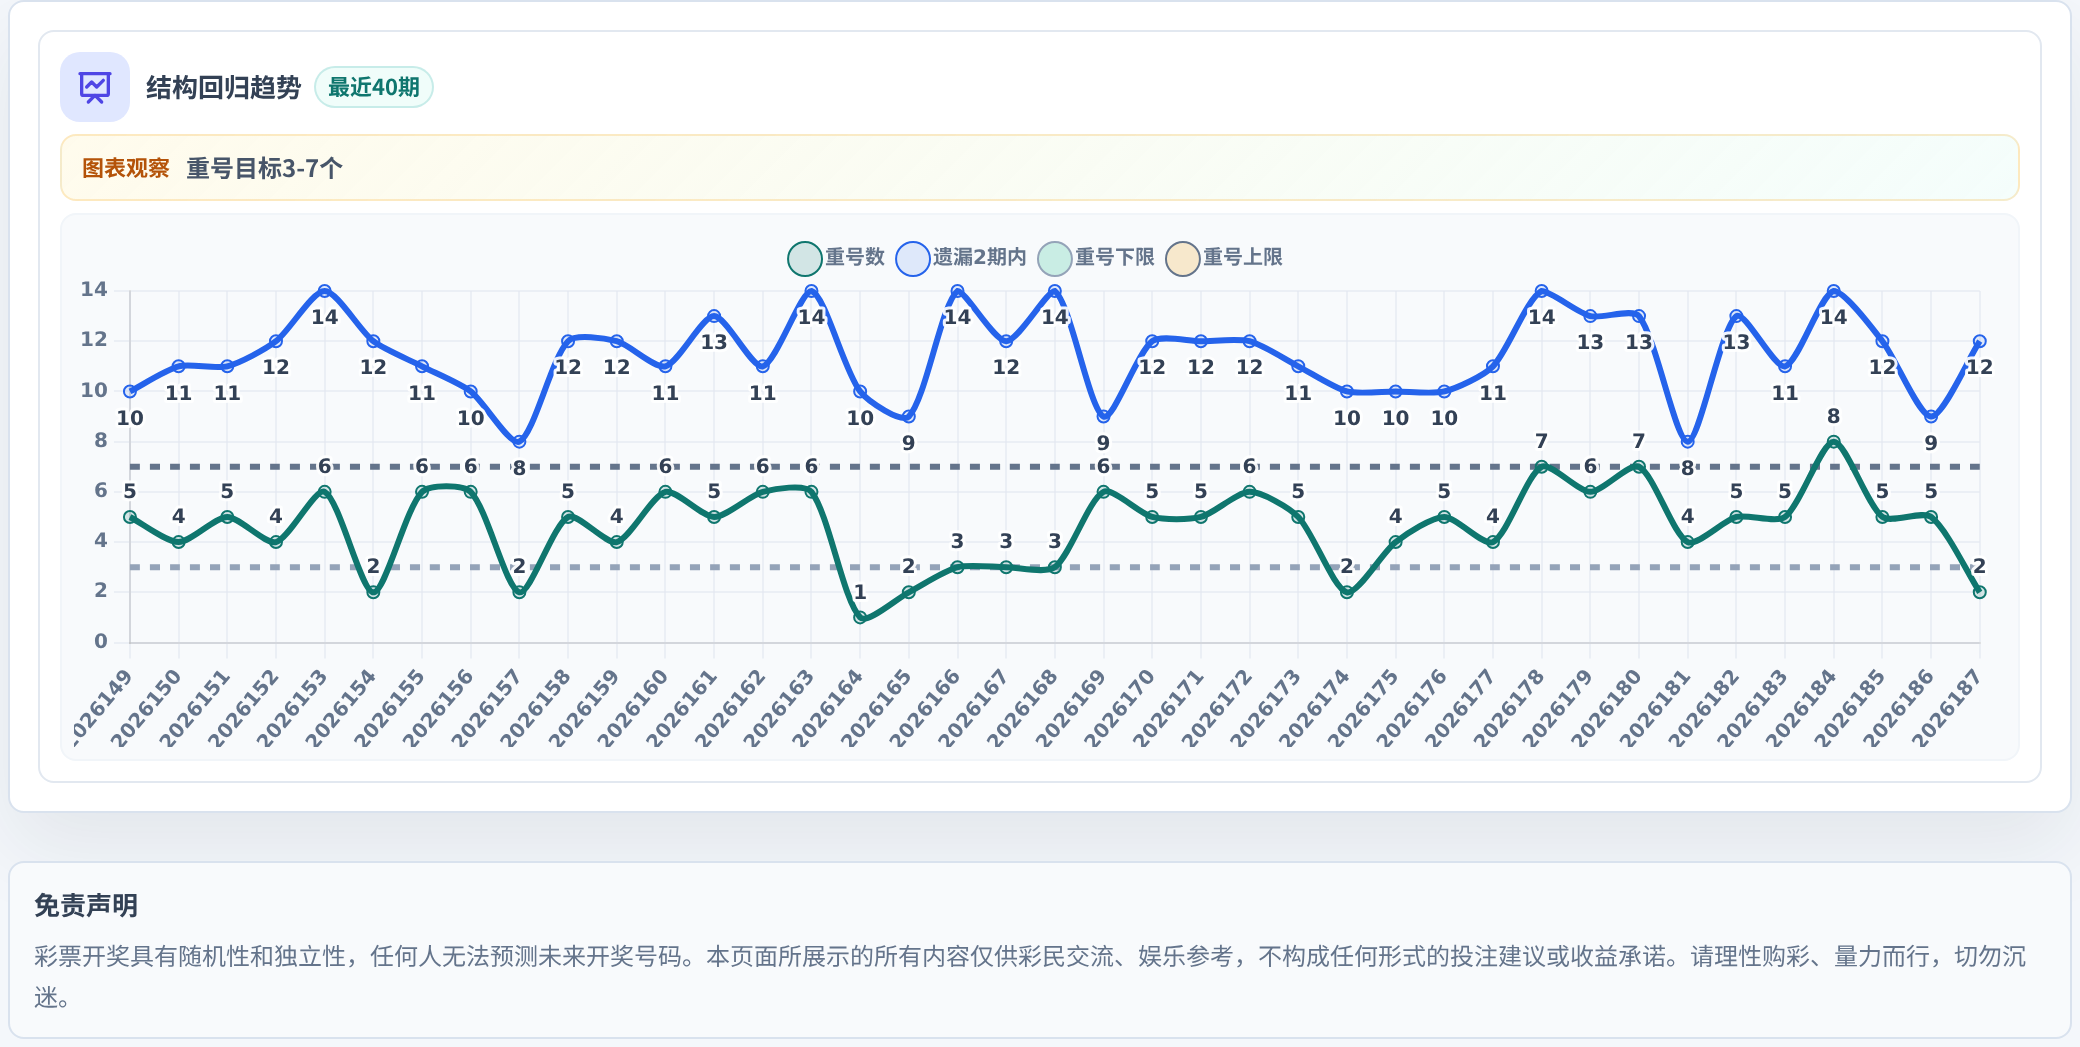Click the 结构回归趋势 heading
This screenshot has height=1047, width=2080.
(x=223, y=88)
